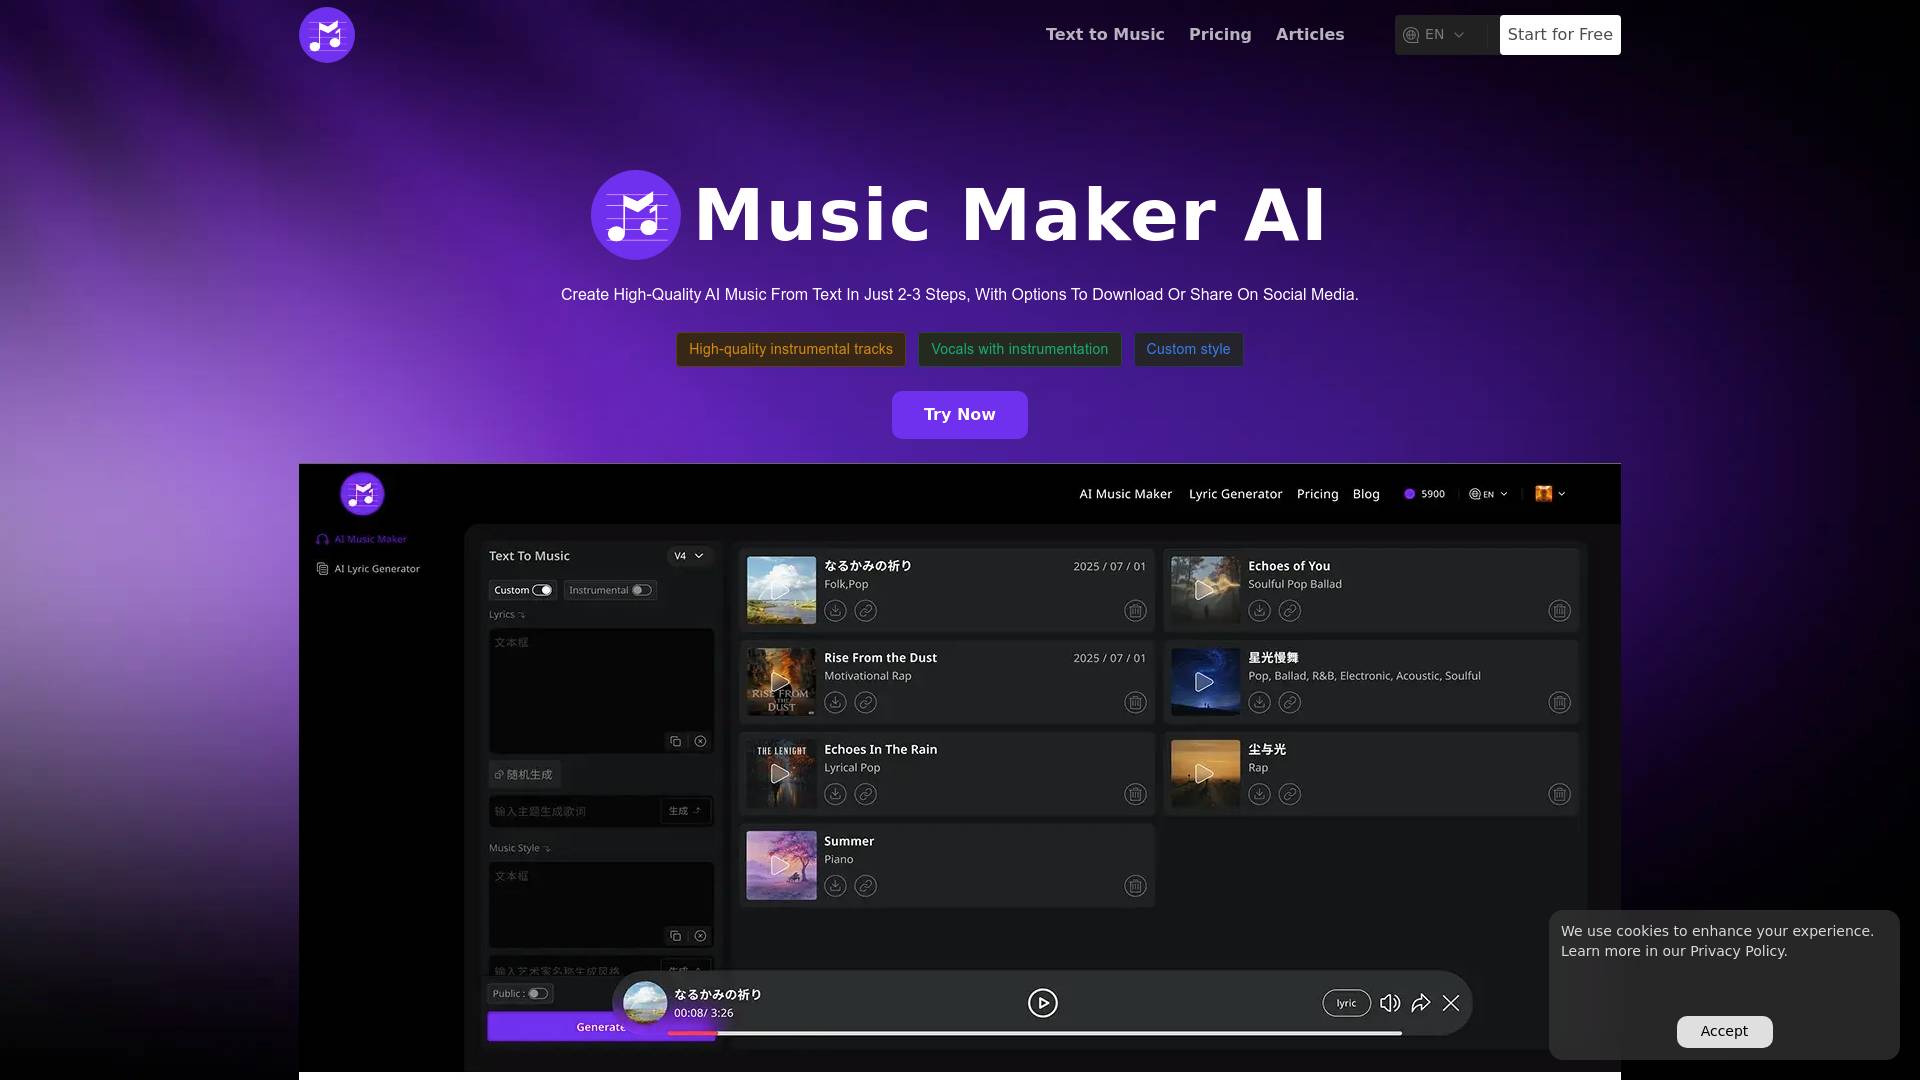Play the 星光慢舞 track thumbnail
This screenshot has width=1920, height=1080.
coord(1205,682)
